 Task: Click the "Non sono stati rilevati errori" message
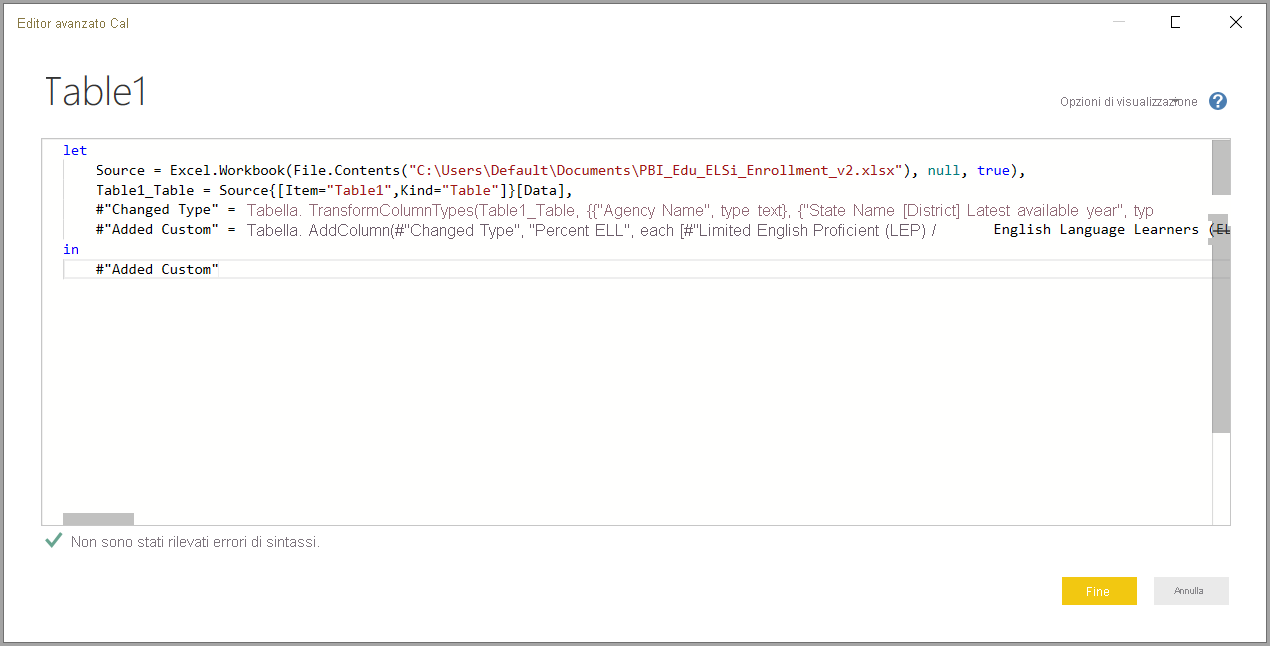[195, 542]
